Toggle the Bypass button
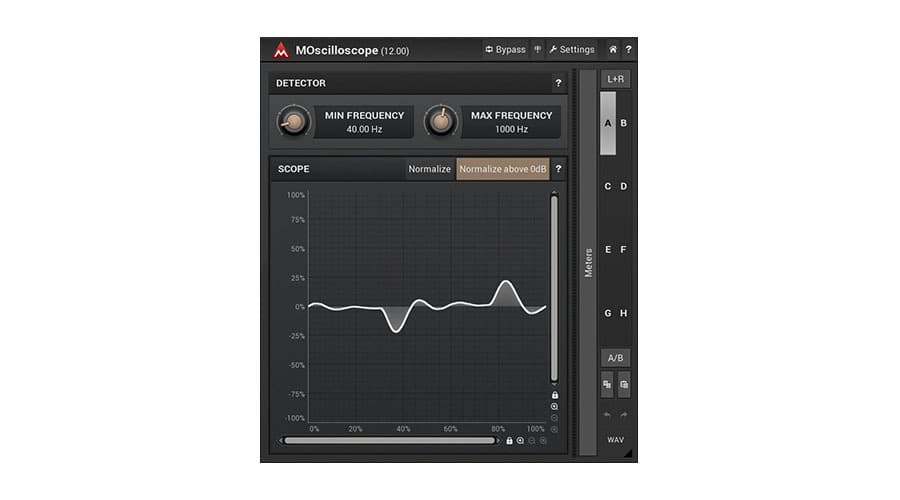 [505, 49]
